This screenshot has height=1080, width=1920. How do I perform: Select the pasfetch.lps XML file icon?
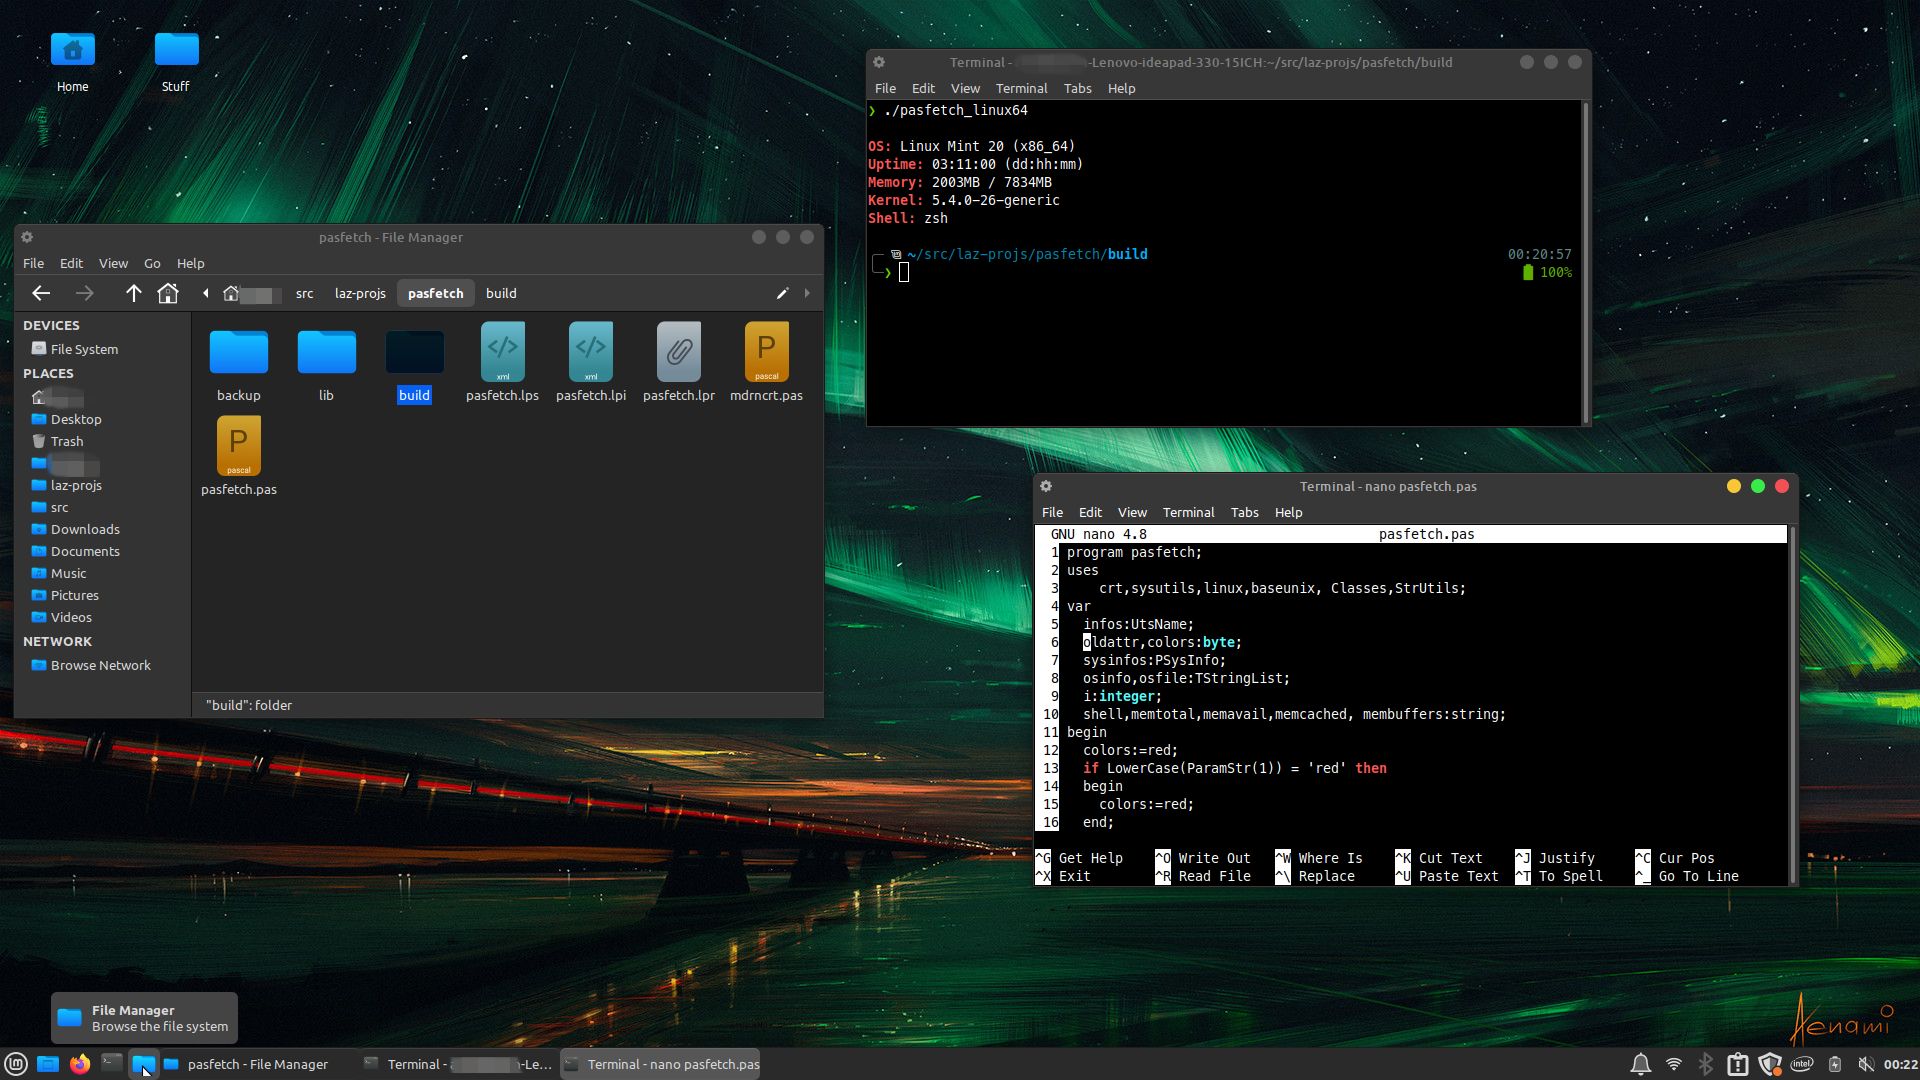click(x=502, y=352)
